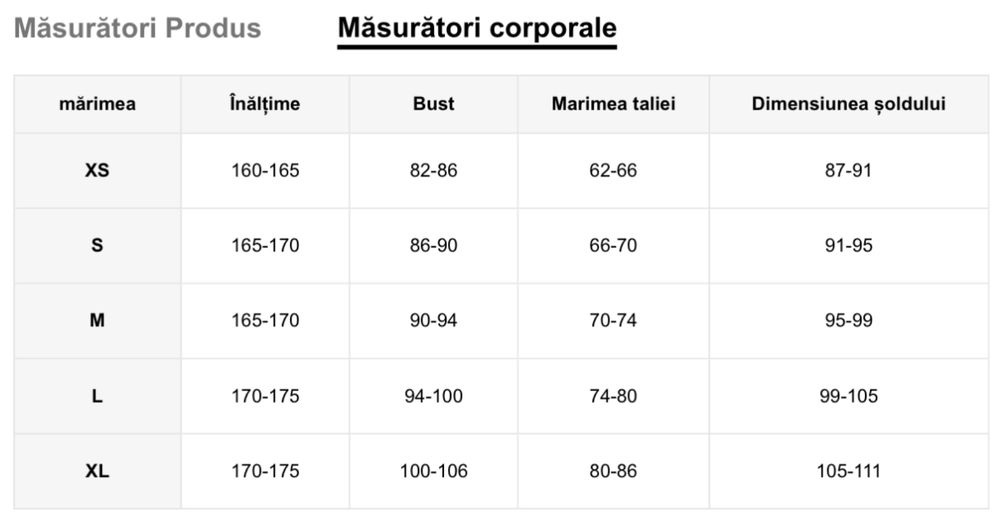Click the Marimea taliei column header
Screen dimensions: 1000x527
pyautogui.click(x=613, y=103)
